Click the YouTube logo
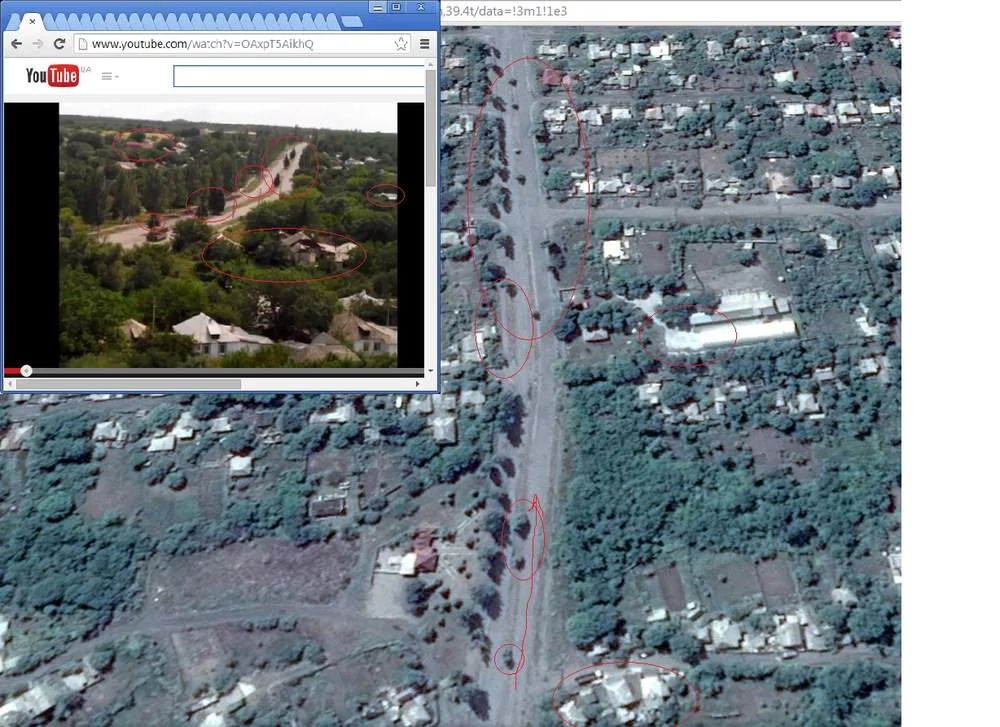The image size is (1000, 727). (x=52, y=76)
